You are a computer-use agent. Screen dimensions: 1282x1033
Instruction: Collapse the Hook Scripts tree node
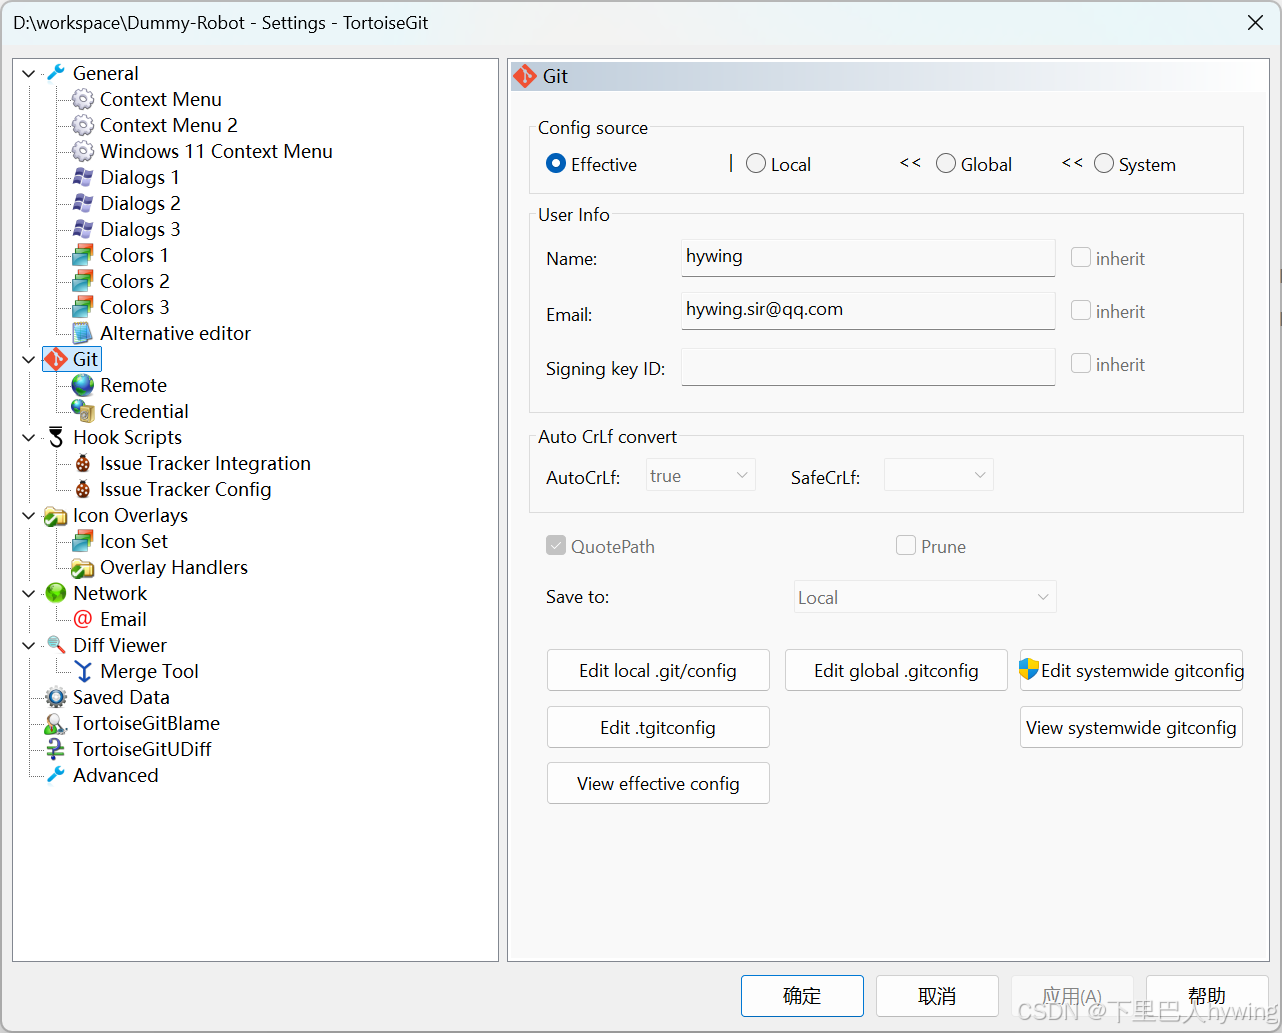(x=29, y=437)
